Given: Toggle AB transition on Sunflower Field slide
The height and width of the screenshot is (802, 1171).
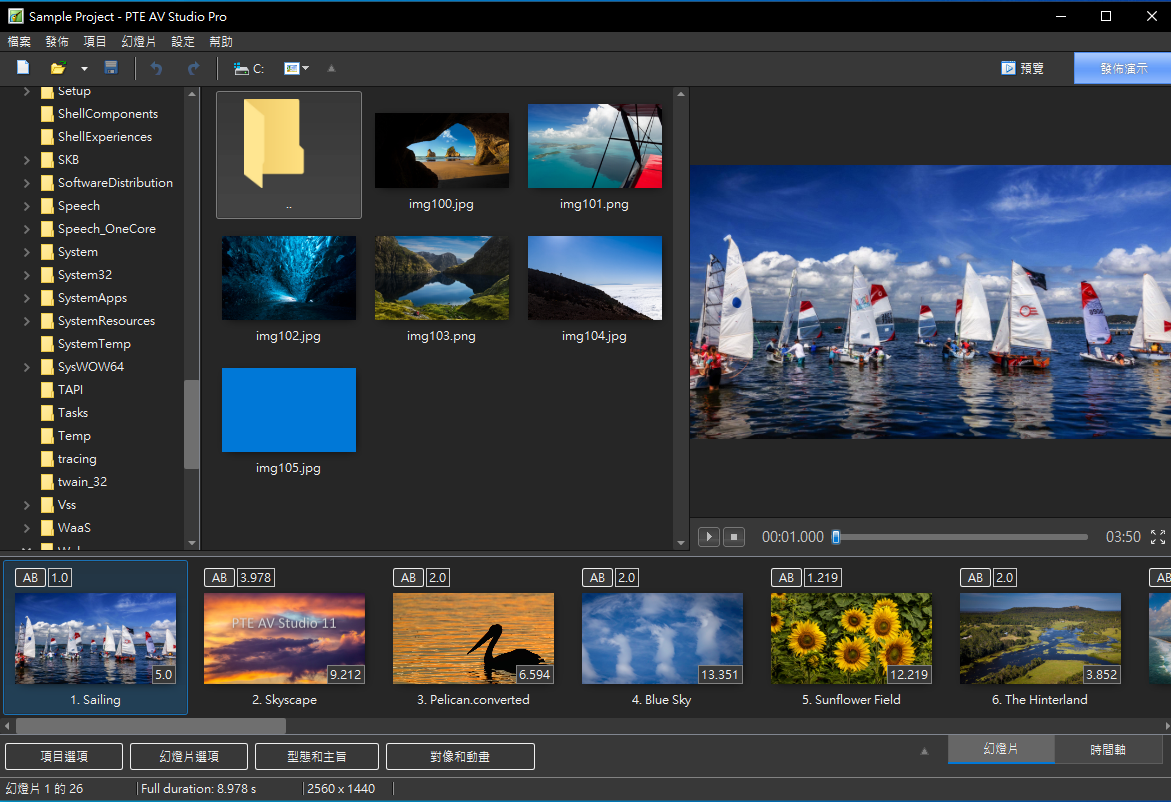Looking at the screenshot, I should [786, 577].
